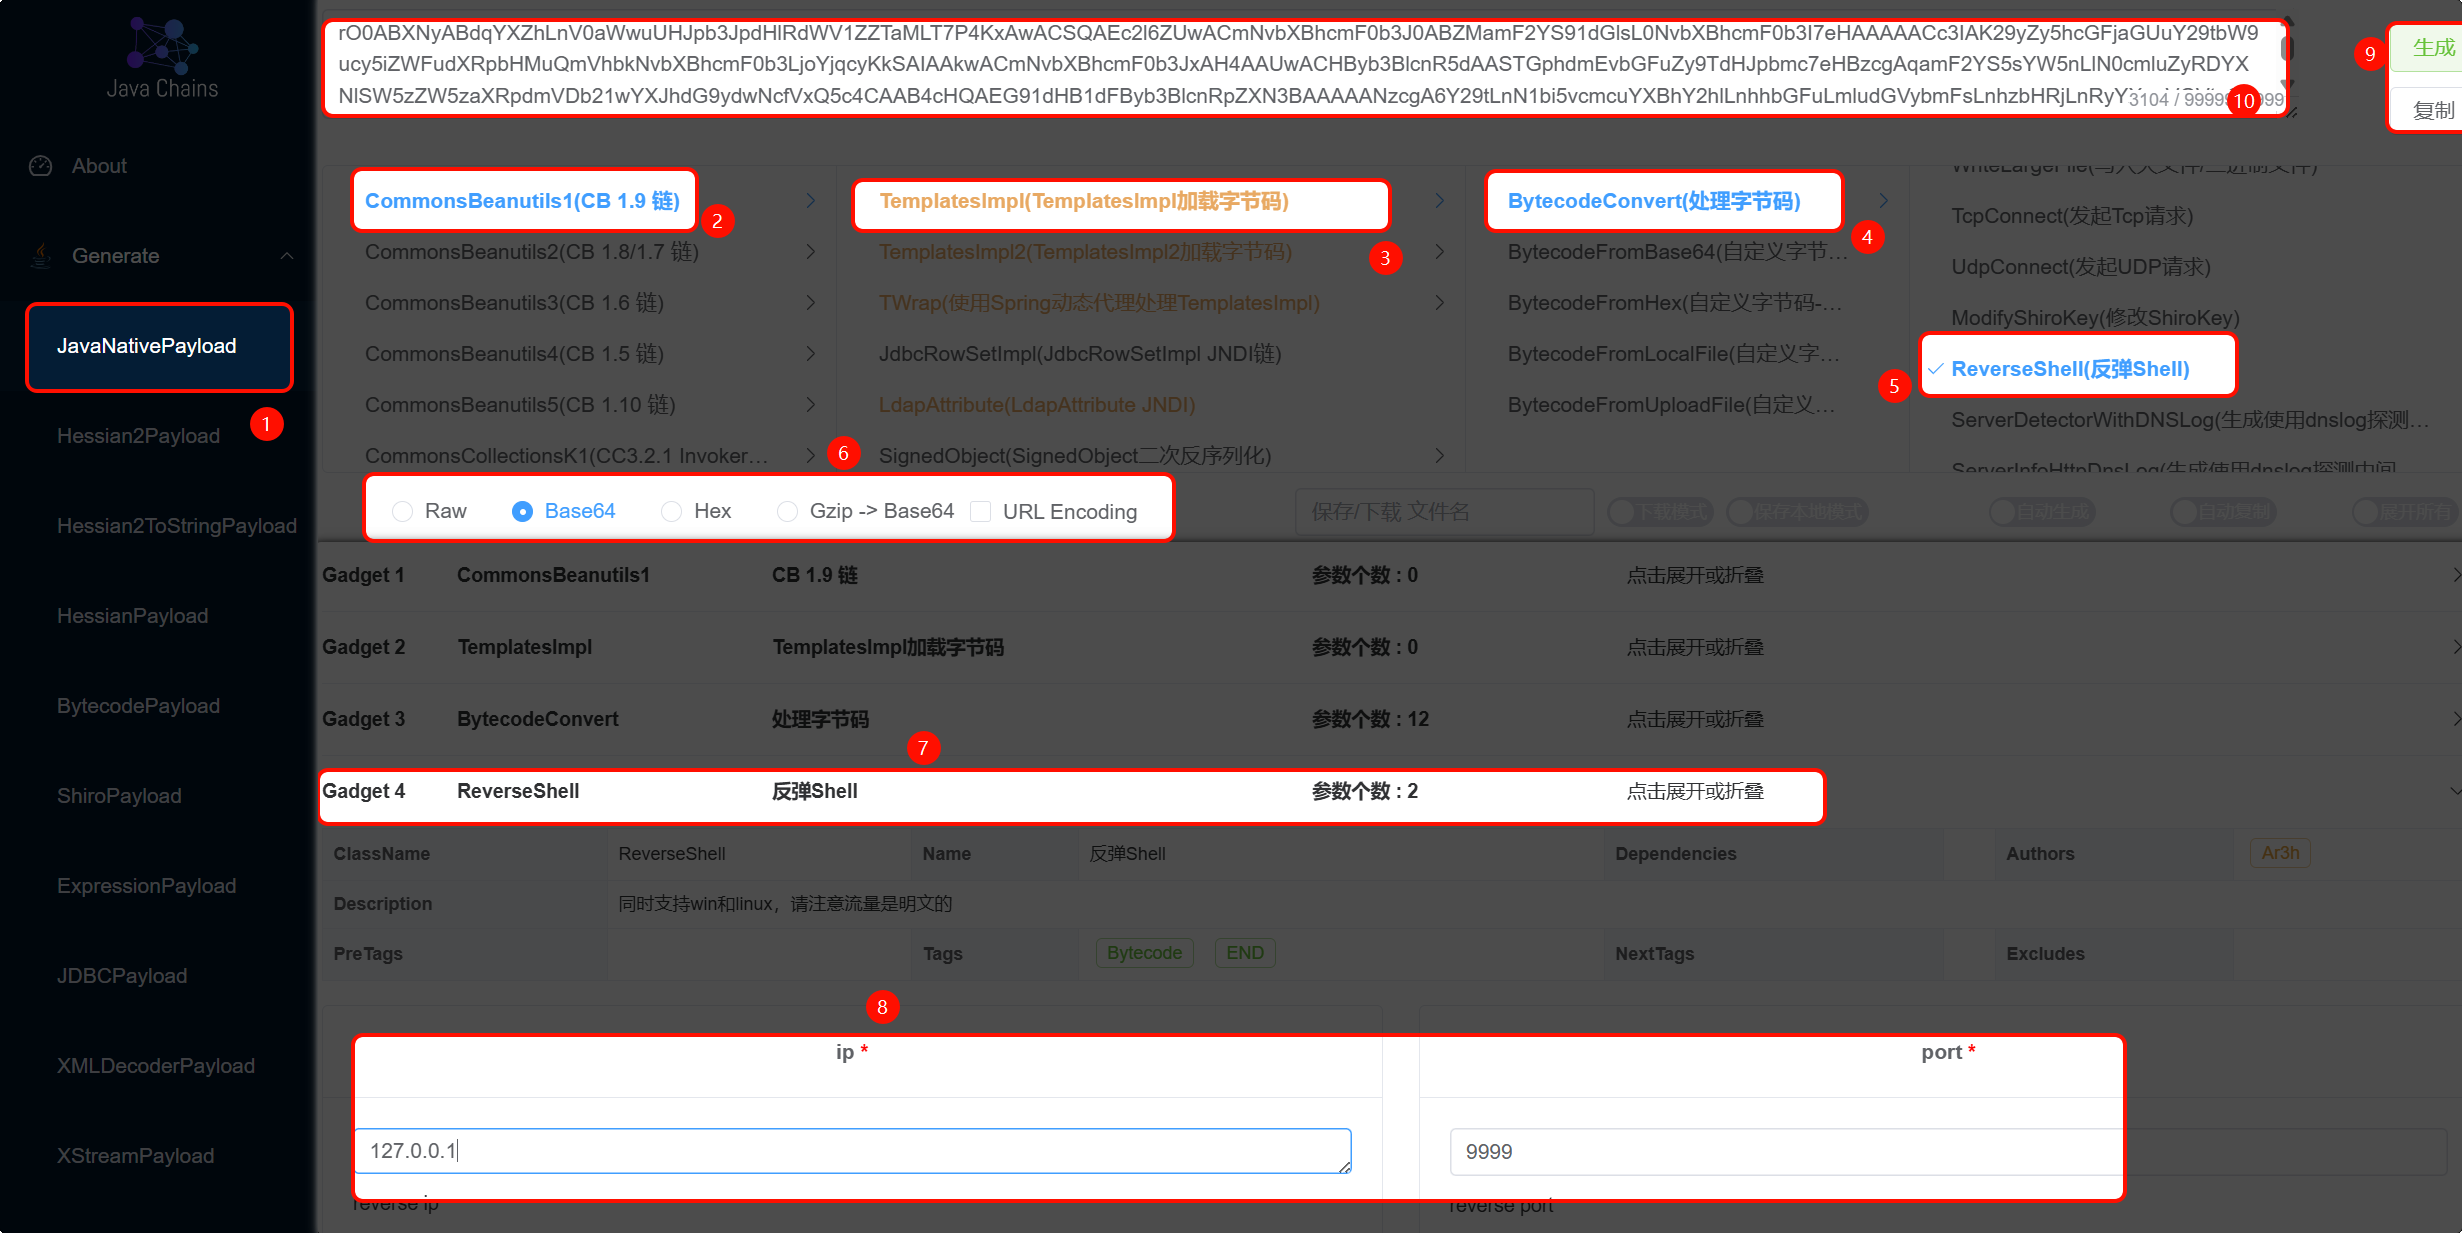Screen dimensions: 2462x1233
Task: Click the 生成 generate button
Action: pos(2432,48)
